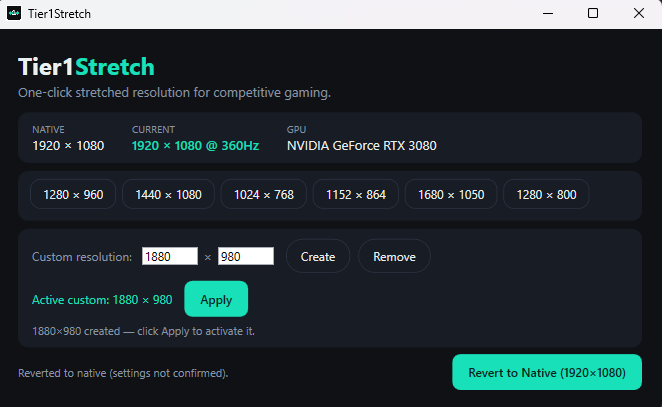Pick the 1024 × 768 resolution preset
The width and height of the screenshot is (662, 407).
(264, 194)
